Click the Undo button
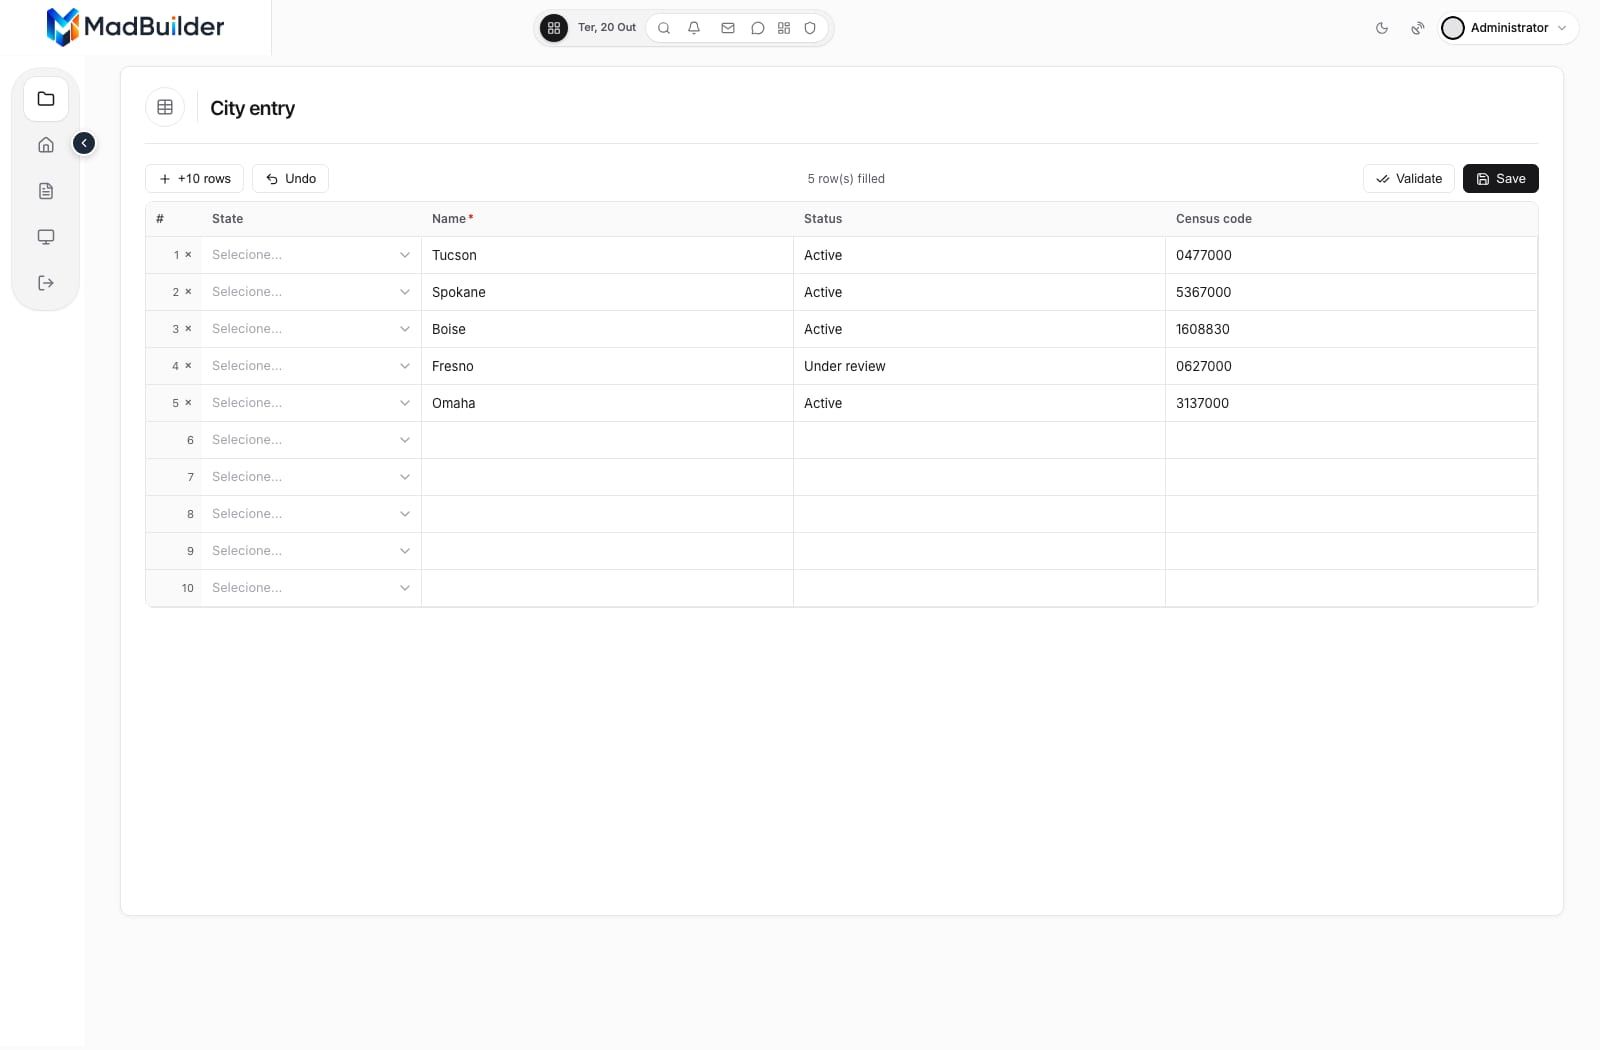This screenshot has width=1600, height=1050. (x=291, y=179)
